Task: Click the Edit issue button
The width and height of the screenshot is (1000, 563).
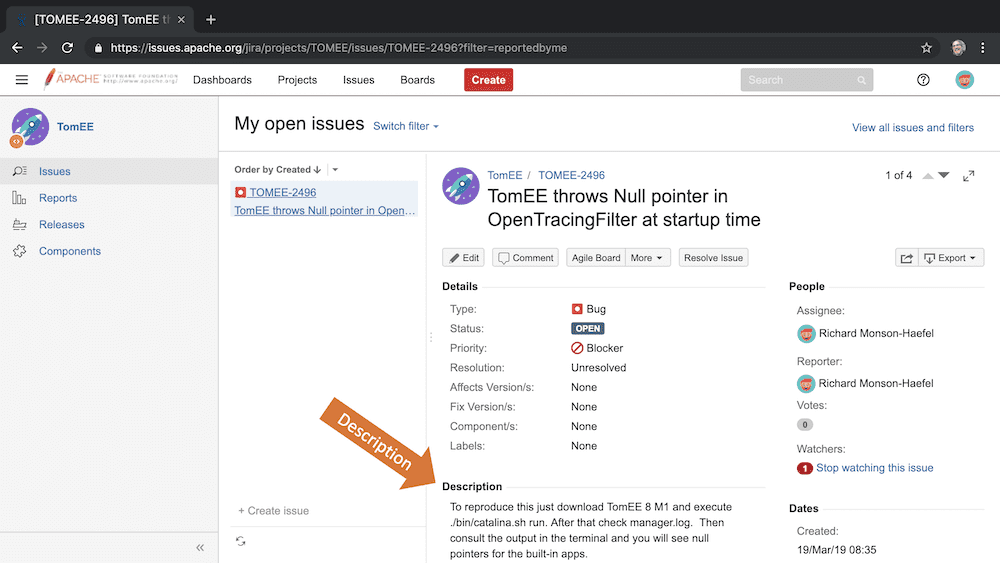Action: (x=464, y=258)
